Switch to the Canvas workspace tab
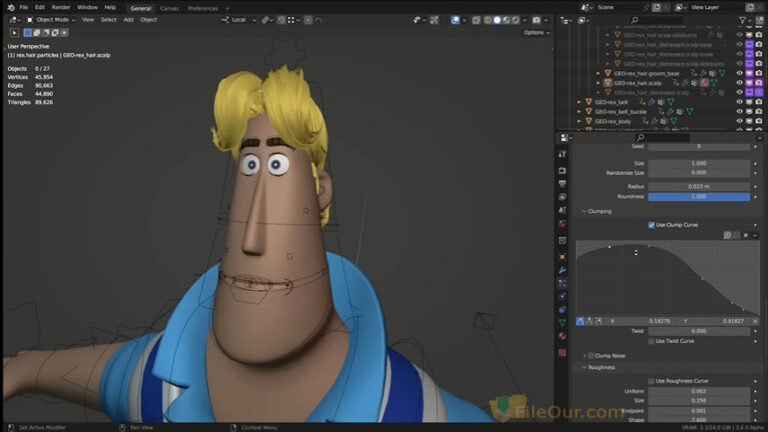768x432 pixels. [169, 8]
